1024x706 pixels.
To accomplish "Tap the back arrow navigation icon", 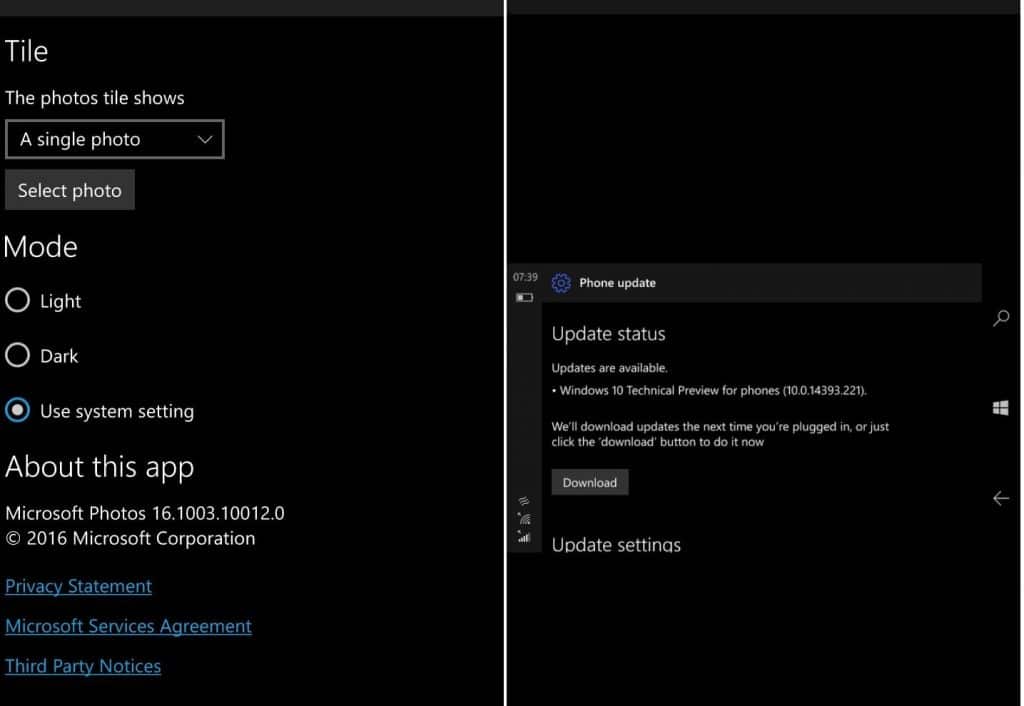I will tap(1001, 498).
